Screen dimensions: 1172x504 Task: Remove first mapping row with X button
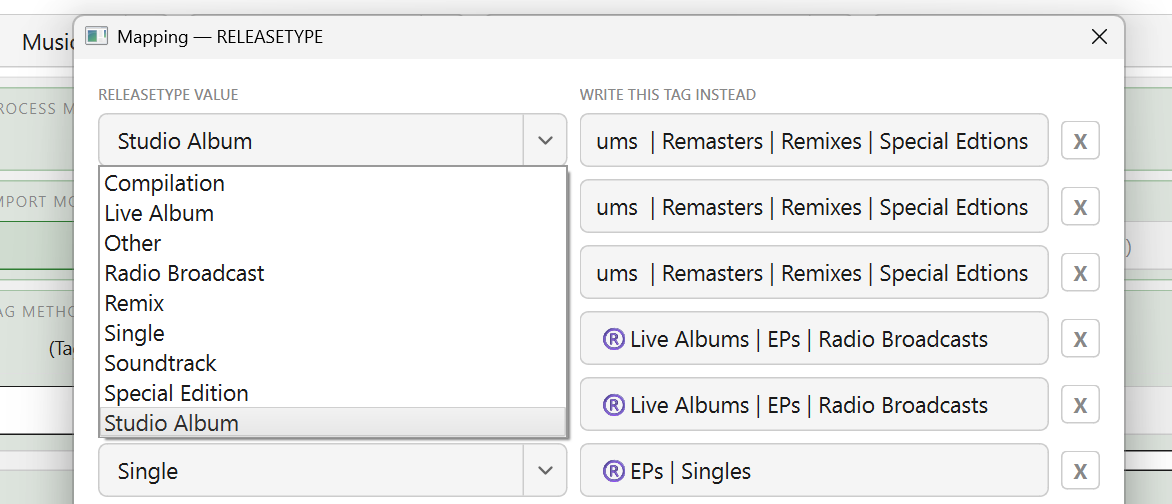[1080, 141]
